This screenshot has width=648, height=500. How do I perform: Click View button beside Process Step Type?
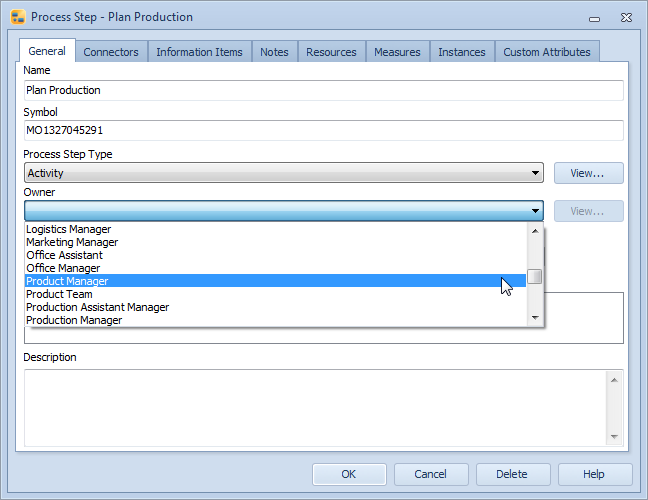pyautogui.click(x=588, y=173)
